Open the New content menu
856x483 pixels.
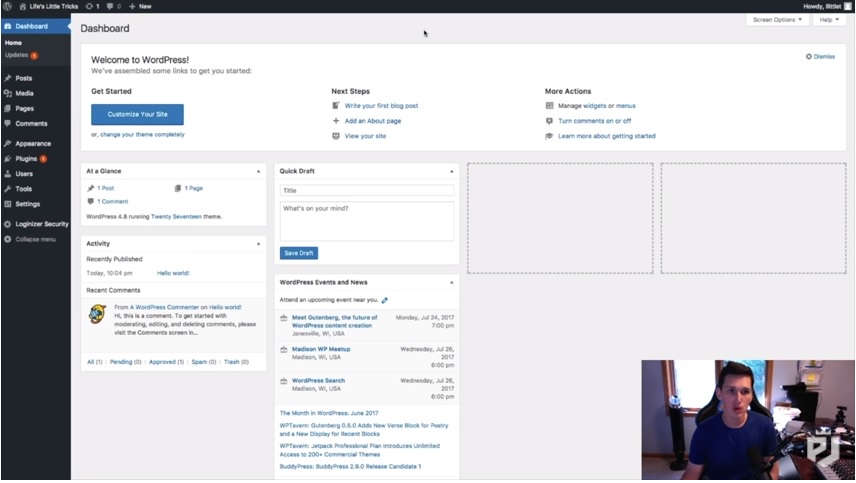140,6
